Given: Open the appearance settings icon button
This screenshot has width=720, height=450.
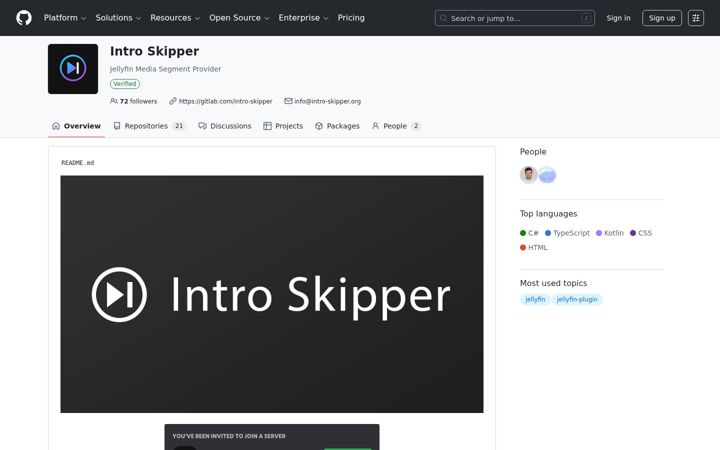Looking at the screenshot, I should [x=696, y=18].
